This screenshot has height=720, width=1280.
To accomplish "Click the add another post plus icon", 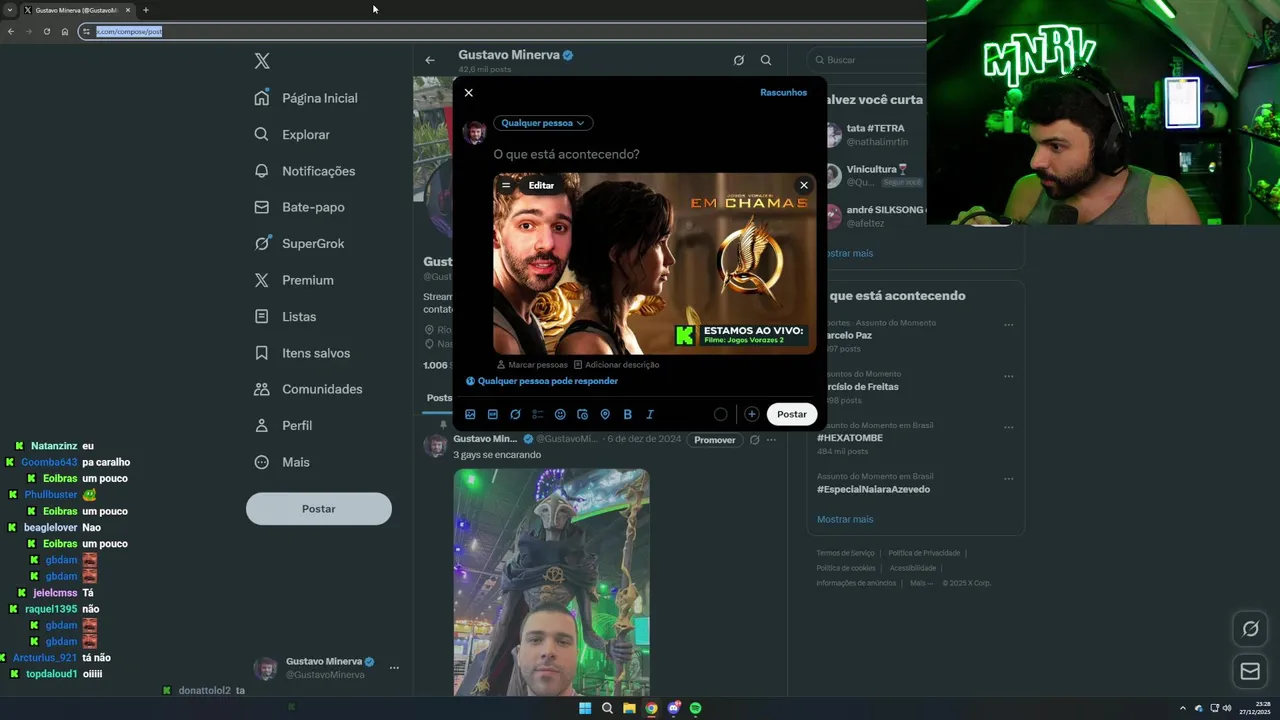I will pos(752,414).
